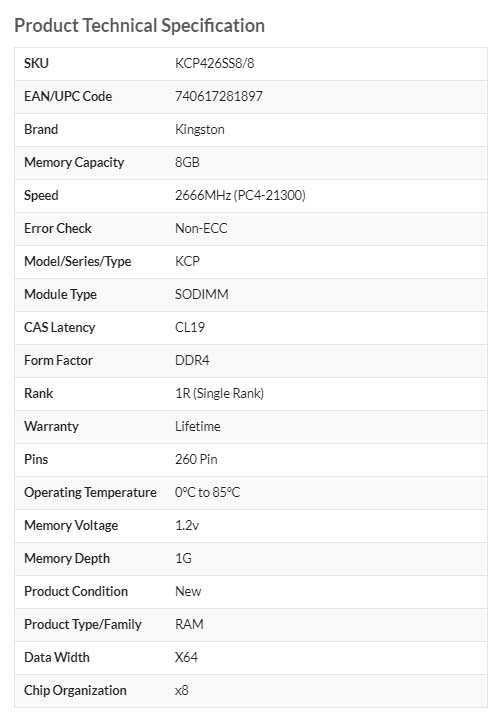Select the EAN/UPC code 740617281897
This screenshot has height=721, width=502.
pyautogui.click(x=218, y=96)
